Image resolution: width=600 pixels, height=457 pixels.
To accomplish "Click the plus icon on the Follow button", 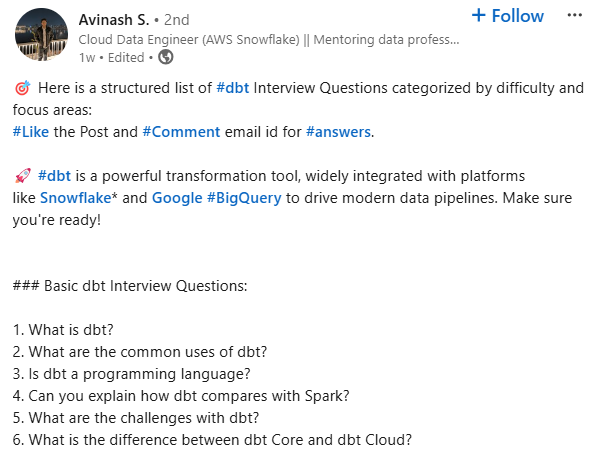I will coord(478,16).
